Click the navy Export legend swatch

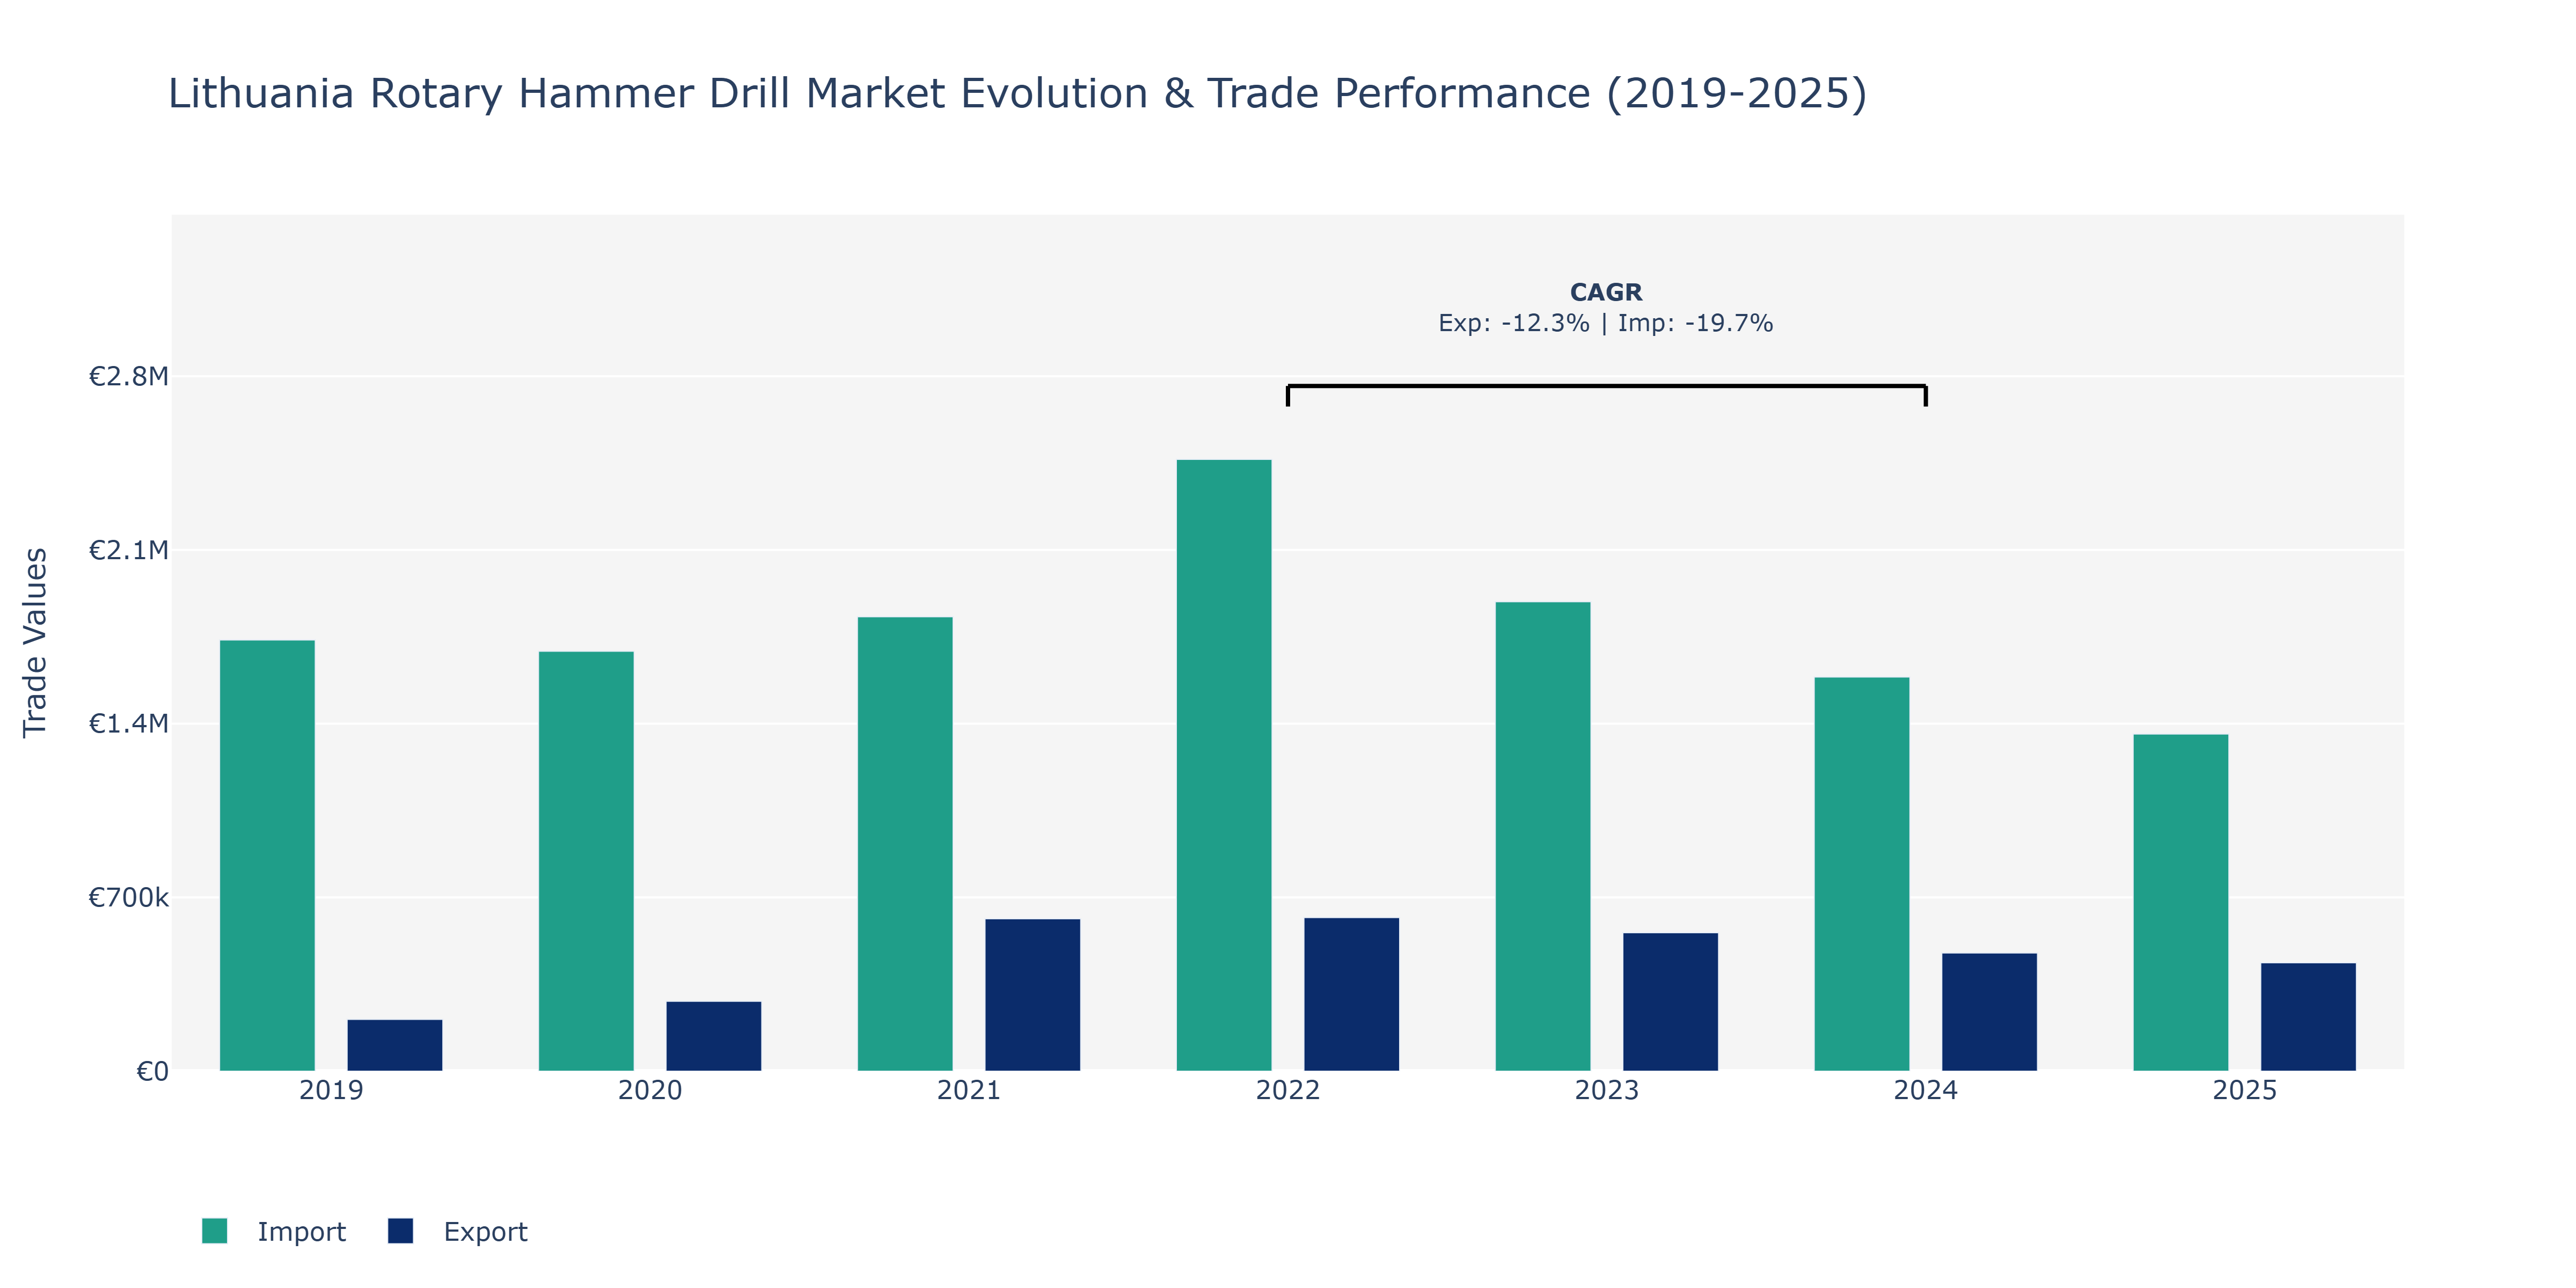[400, 1231]
